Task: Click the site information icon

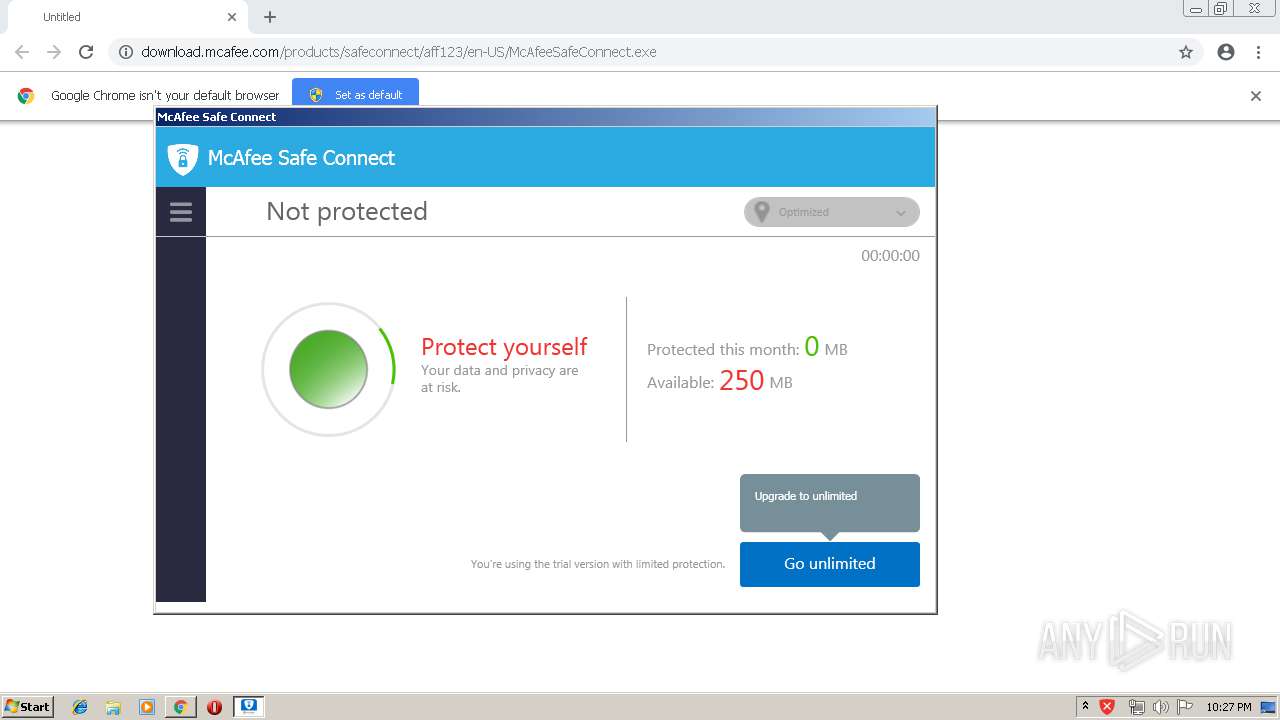Action: click(126, 52)
